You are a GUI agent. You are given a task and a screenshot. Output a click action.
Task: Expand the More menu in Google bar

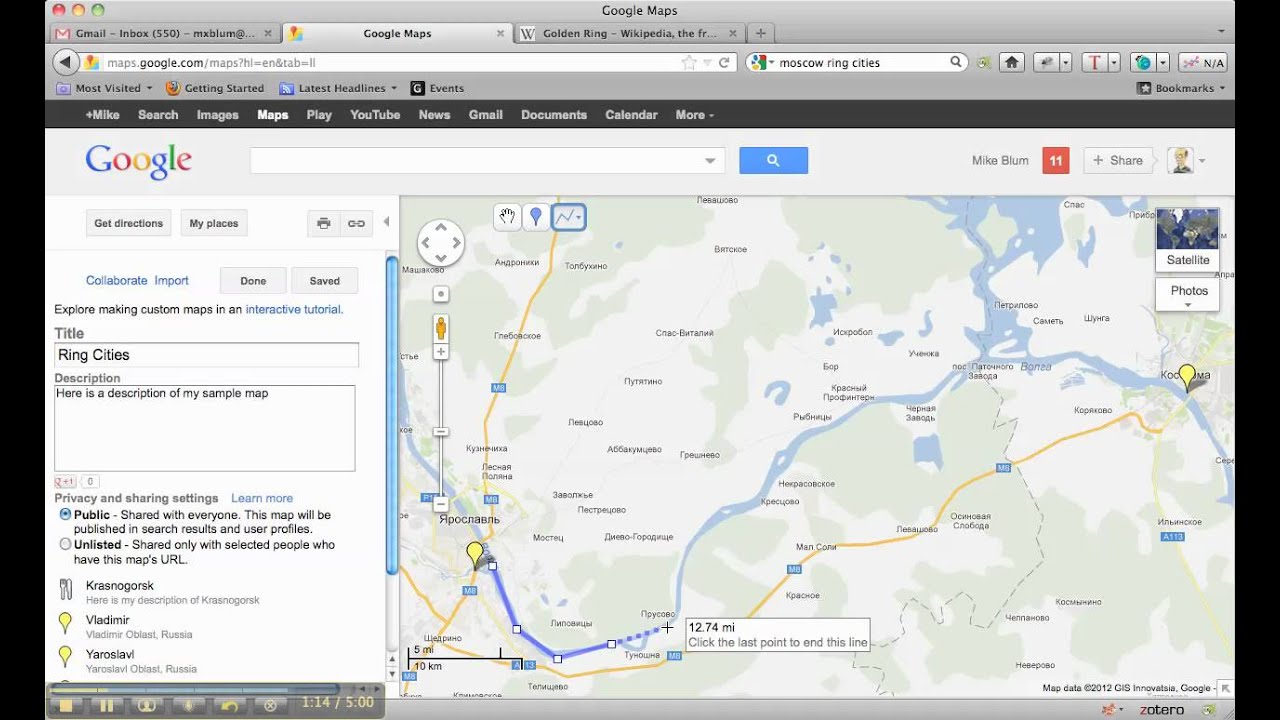click(x=694, y=115)
